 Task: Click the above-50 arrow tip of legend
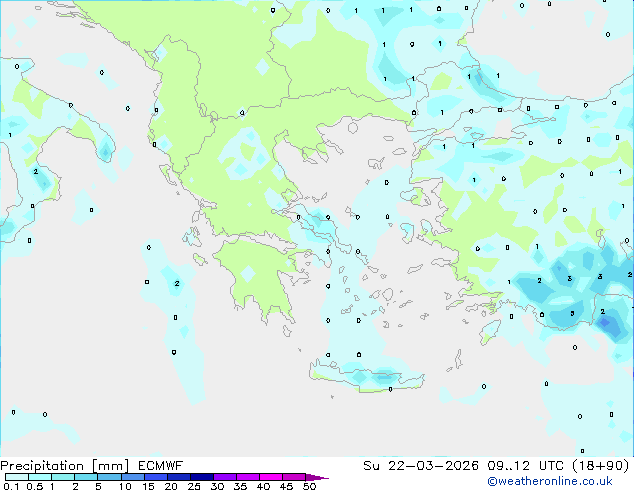[x=317, y=477]
